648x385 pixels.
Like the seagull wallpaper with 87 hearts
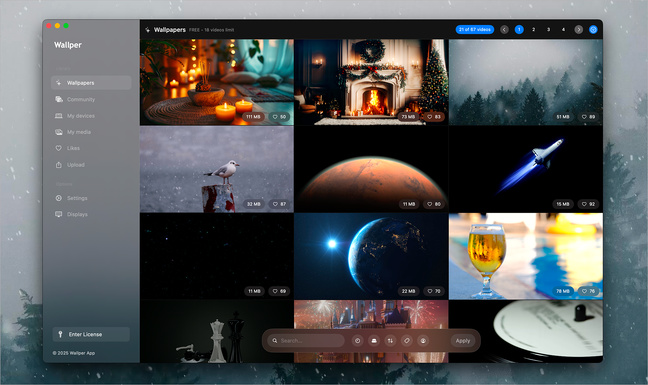point(279,204)
